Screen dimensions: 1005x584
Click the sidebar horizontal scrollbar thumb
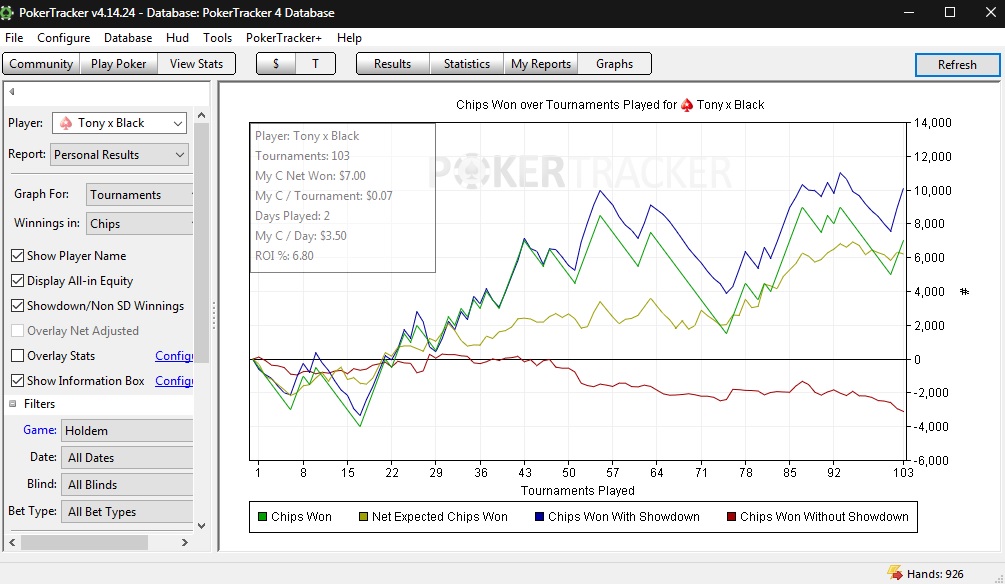[x=85, y=542]
